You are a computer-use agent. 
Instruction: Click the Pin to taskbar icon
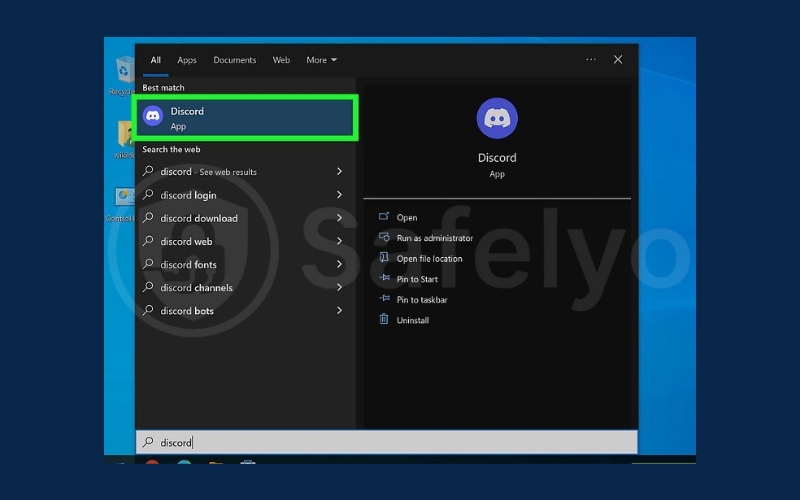click(384, 299)
